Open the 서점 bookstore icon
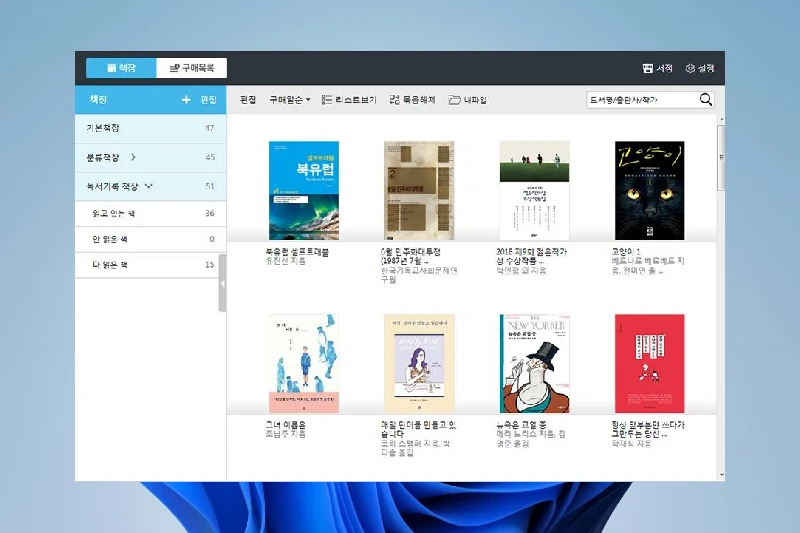This screenshot has height=533, width=800. (x=657, y=68)
